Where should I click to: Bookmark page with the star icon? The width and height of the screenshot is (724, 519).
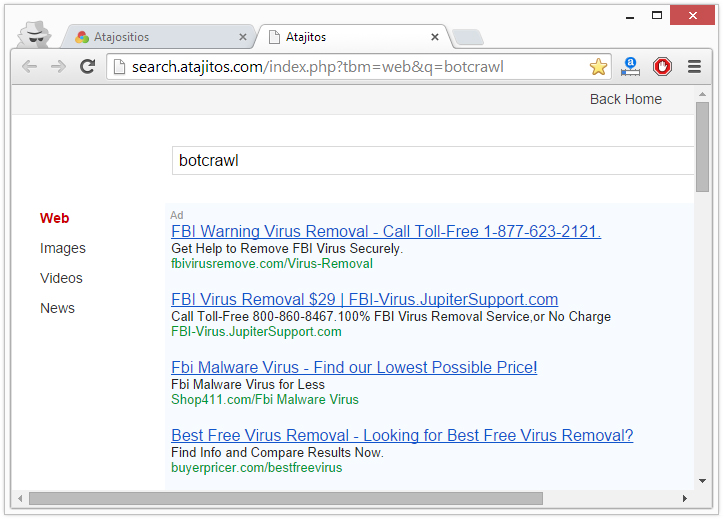point(598,67)
